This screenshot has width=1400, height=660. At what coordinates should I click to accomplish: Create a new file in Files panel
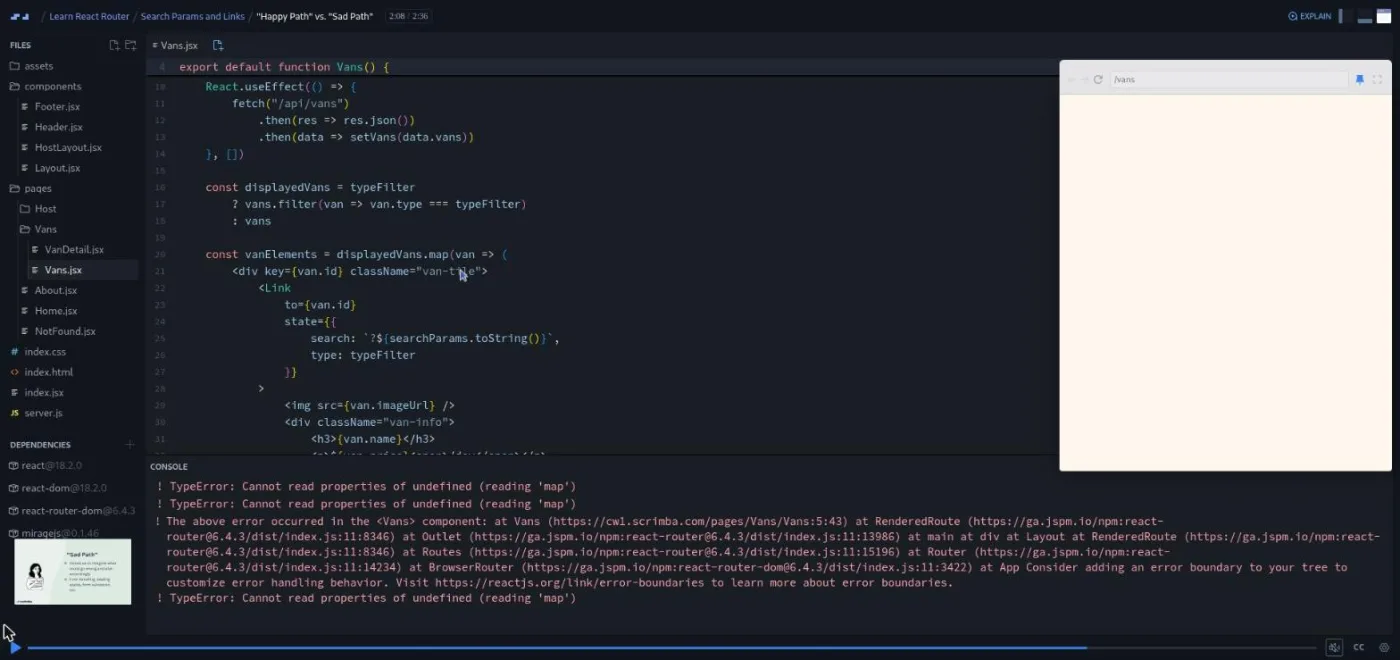114,45
